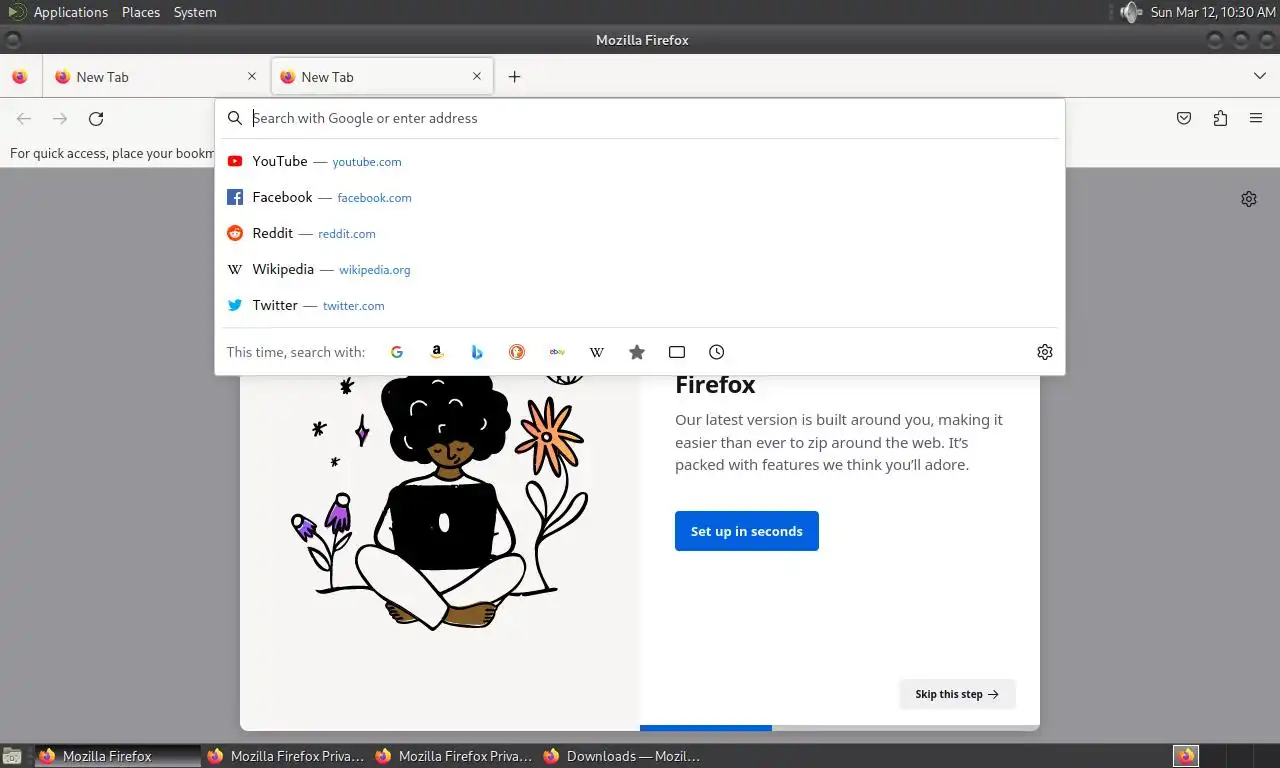
Task: Go back one page
Action: tap(24, 119)
